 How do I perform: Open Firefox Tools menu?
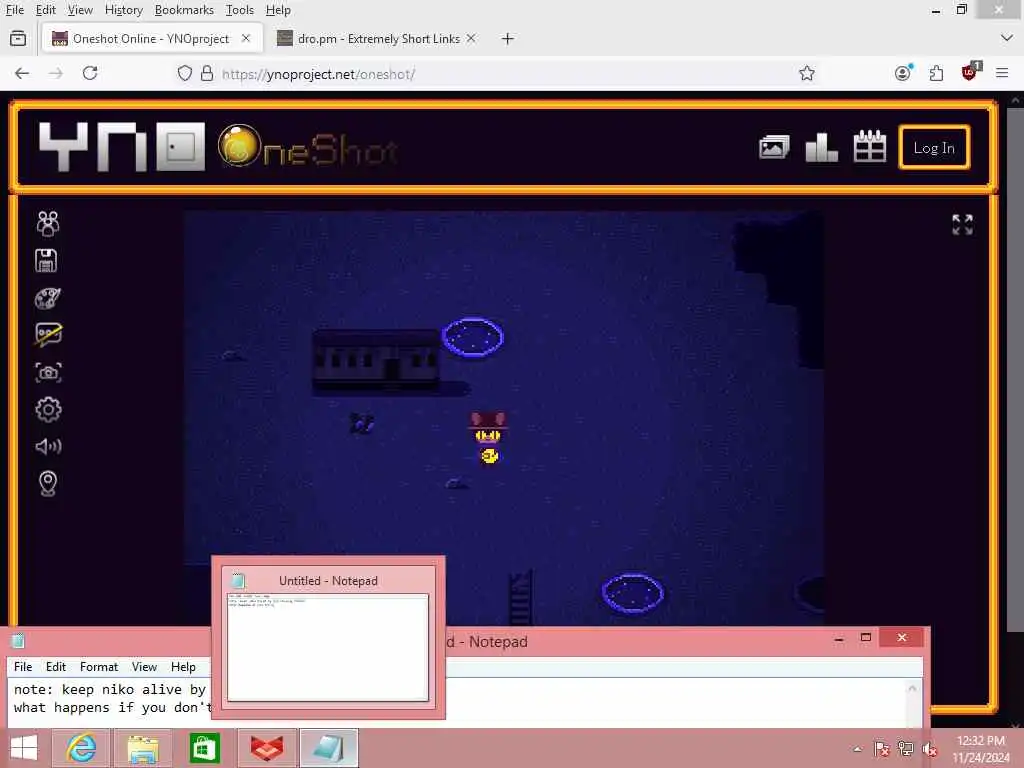tap(240, 10)
